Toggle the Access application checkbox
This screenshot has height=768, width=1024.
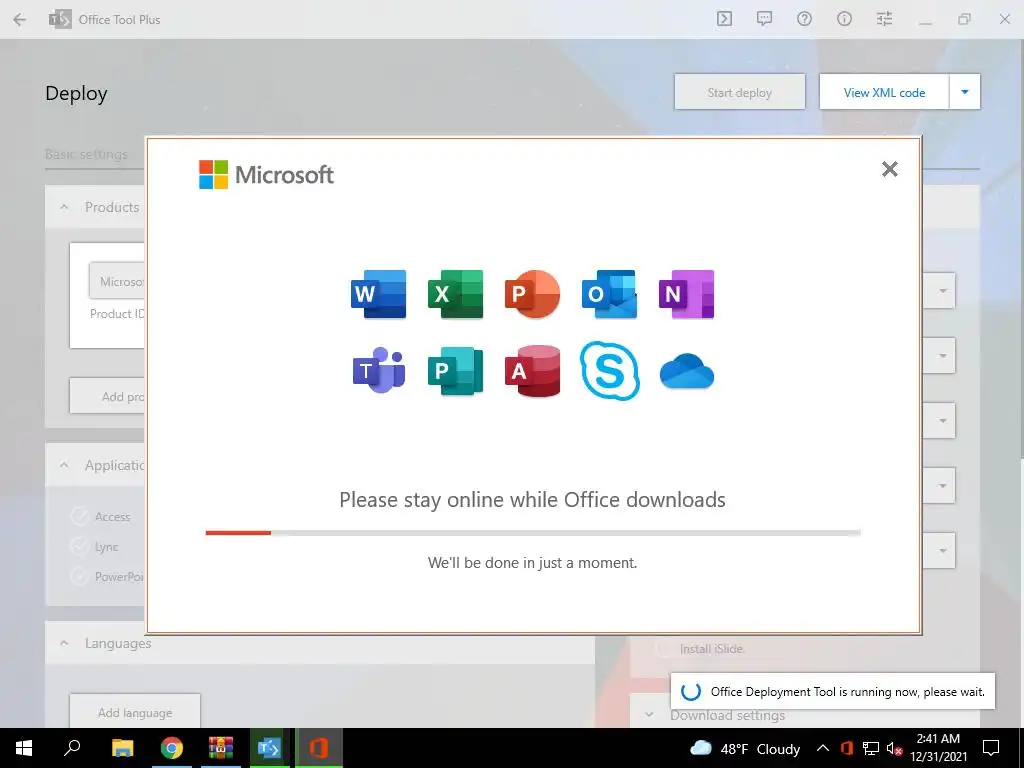[x=80, y=517]
